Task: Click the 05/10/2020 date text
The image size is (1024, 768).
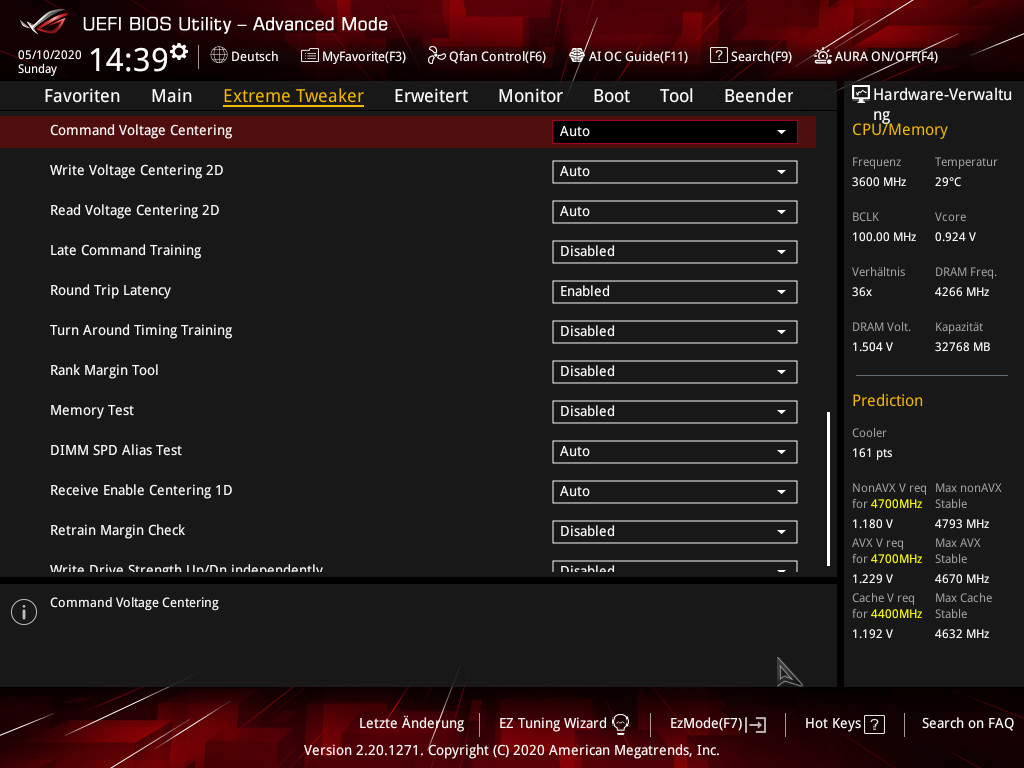Action: tap(50, 55)
